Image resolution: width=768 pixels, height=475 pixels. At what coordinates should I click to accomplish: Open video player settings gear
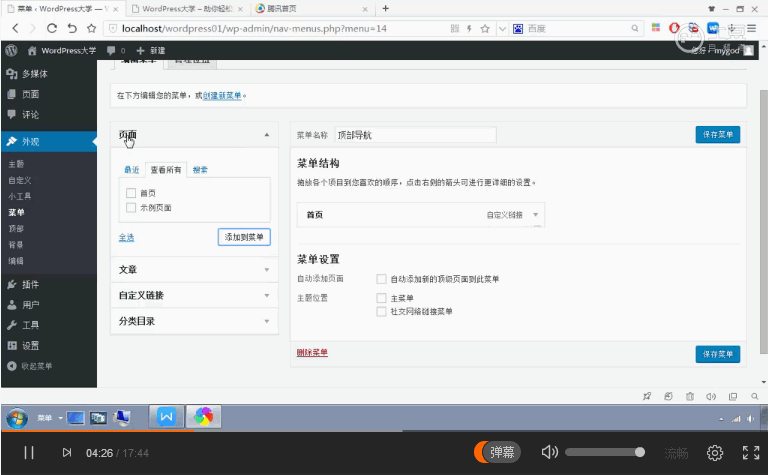pos(715,453)
